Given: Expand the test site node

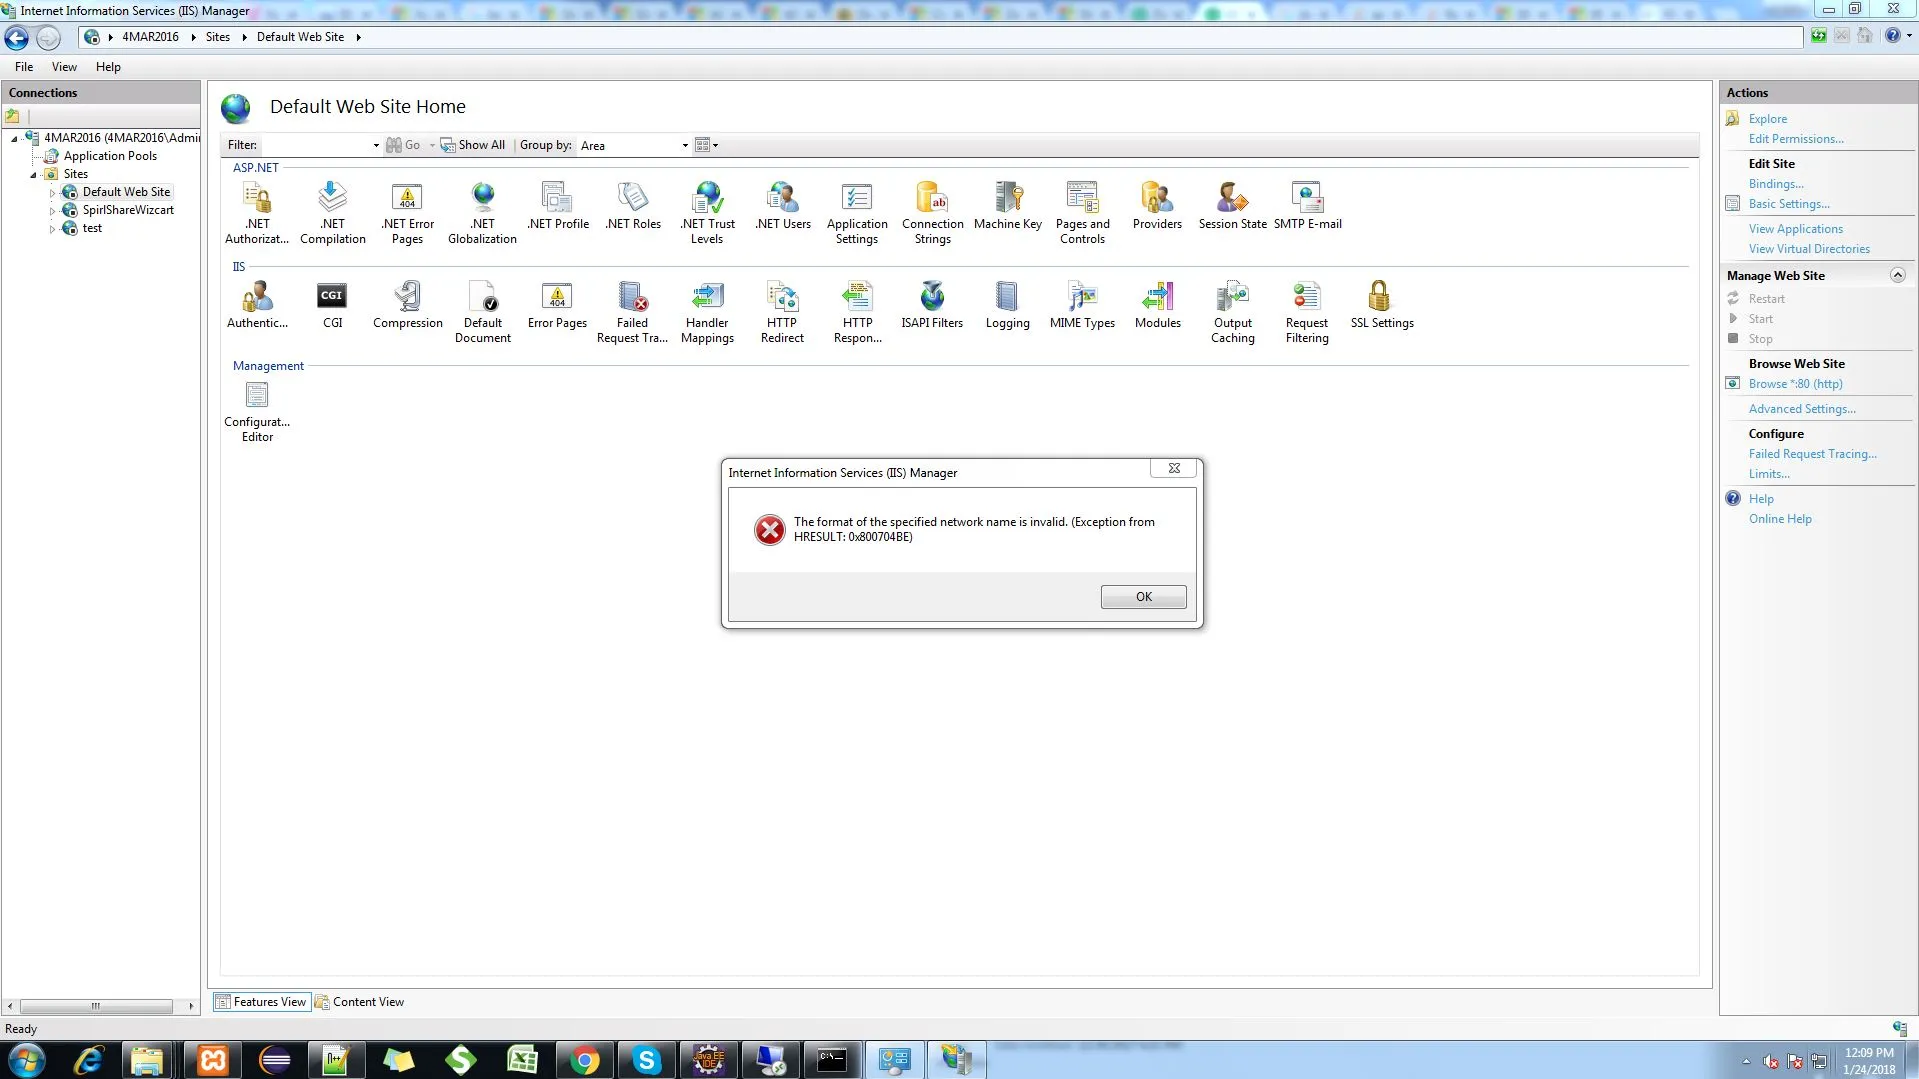Looking at the screenshot, I should coord(52,229).
